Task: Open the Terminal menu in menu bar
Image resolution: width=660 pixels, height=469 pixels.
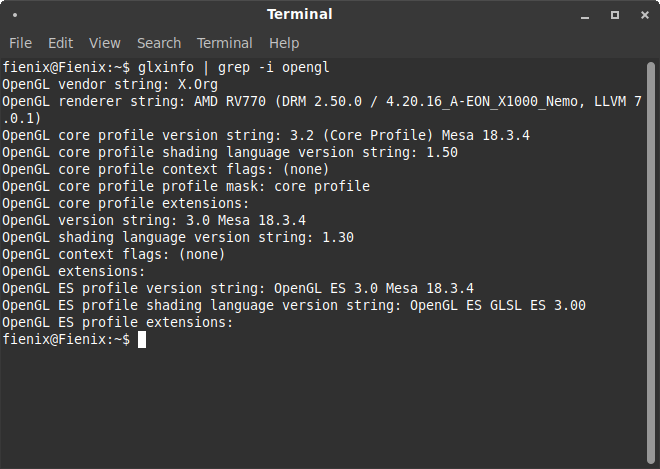Action: [224, 43]
